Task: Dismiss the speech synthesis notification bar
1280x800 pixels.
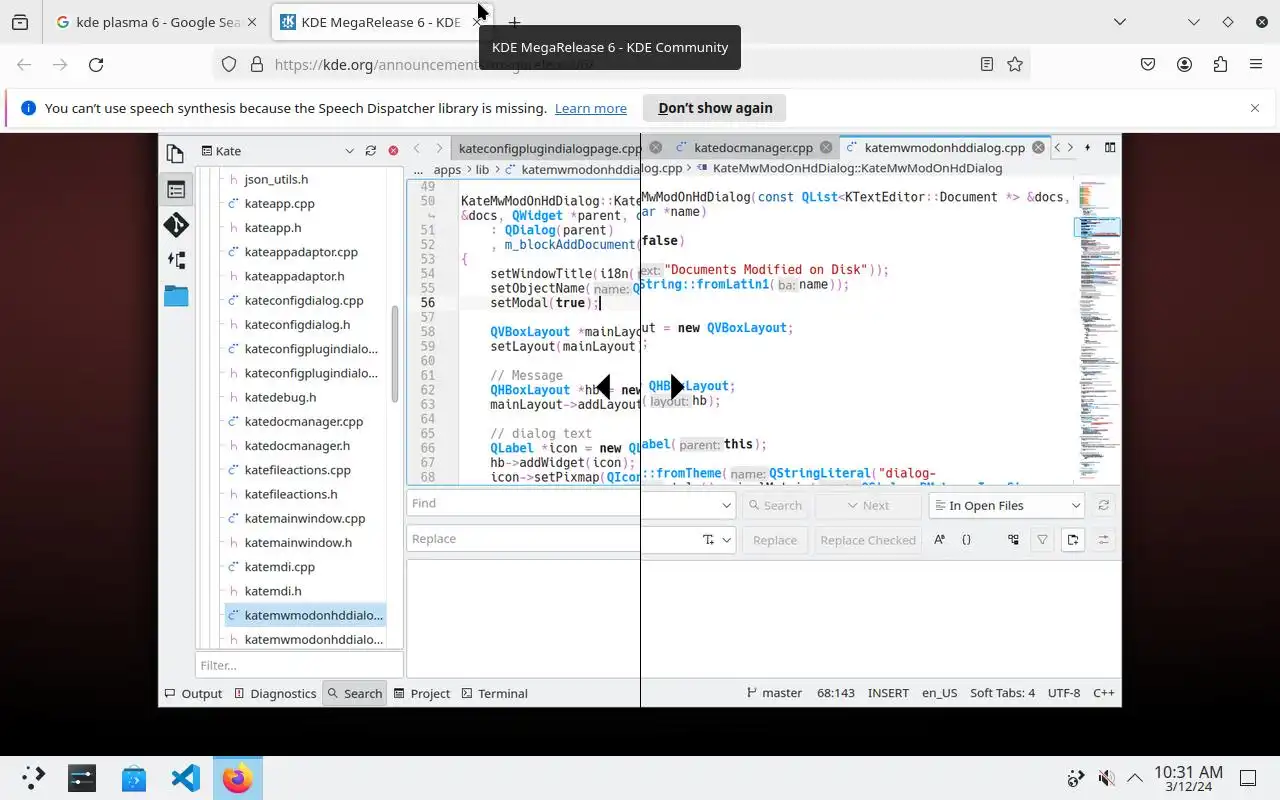Action: pos(1255,108)
